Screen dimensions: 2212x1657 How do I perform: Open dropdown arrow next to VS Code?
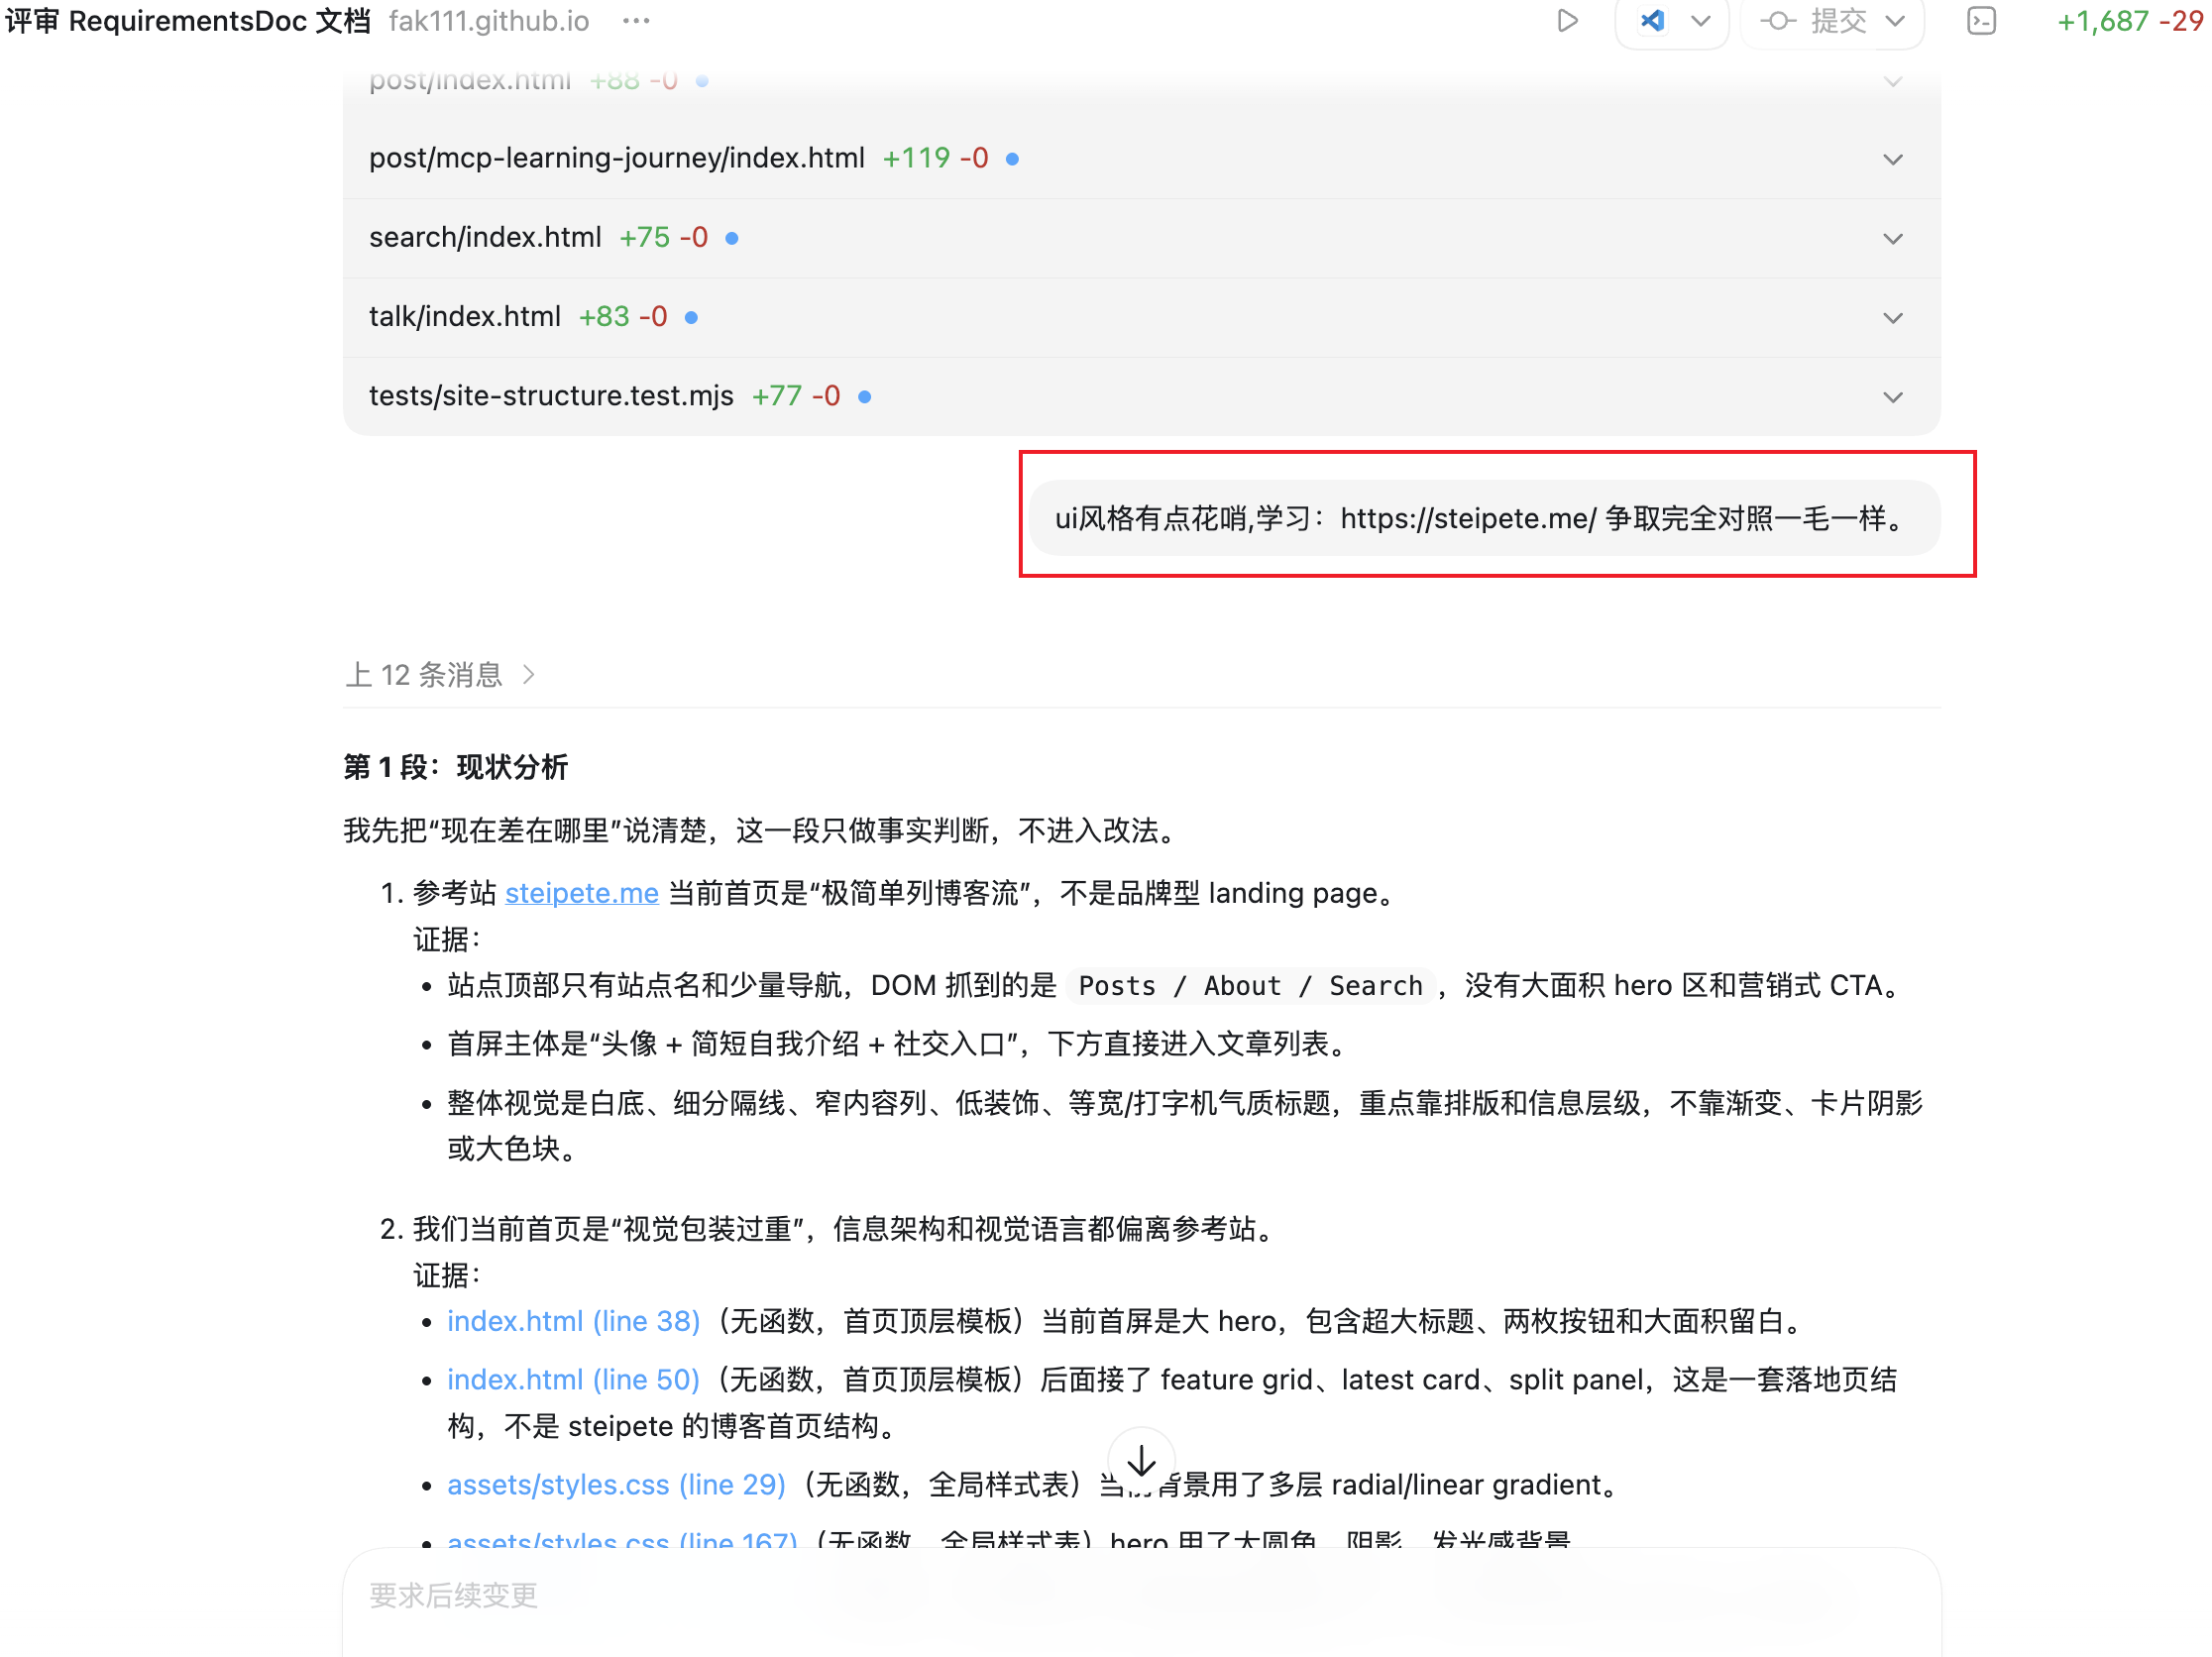click(x=1700, y=21)
